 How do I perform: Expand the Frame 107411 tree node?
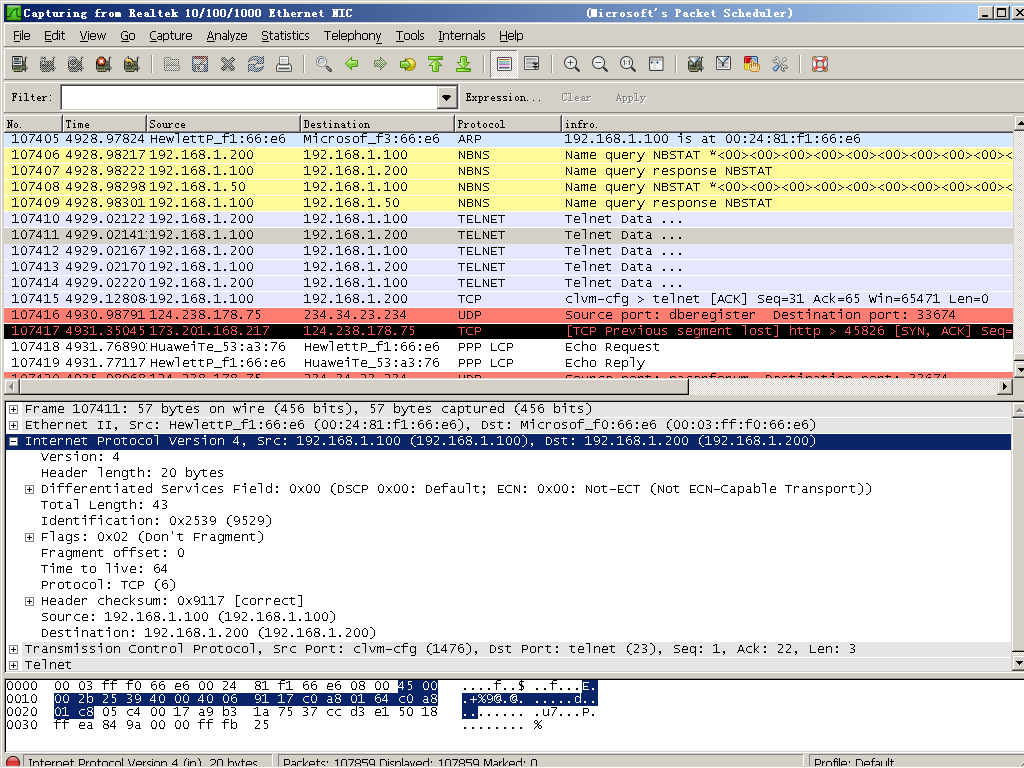coord(13,409)
